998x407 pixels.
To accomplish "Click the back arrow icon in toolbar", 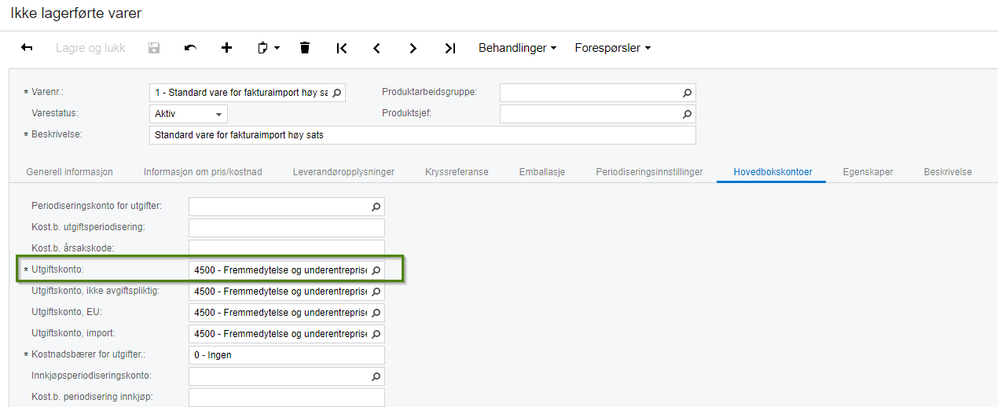I will 27,48.
